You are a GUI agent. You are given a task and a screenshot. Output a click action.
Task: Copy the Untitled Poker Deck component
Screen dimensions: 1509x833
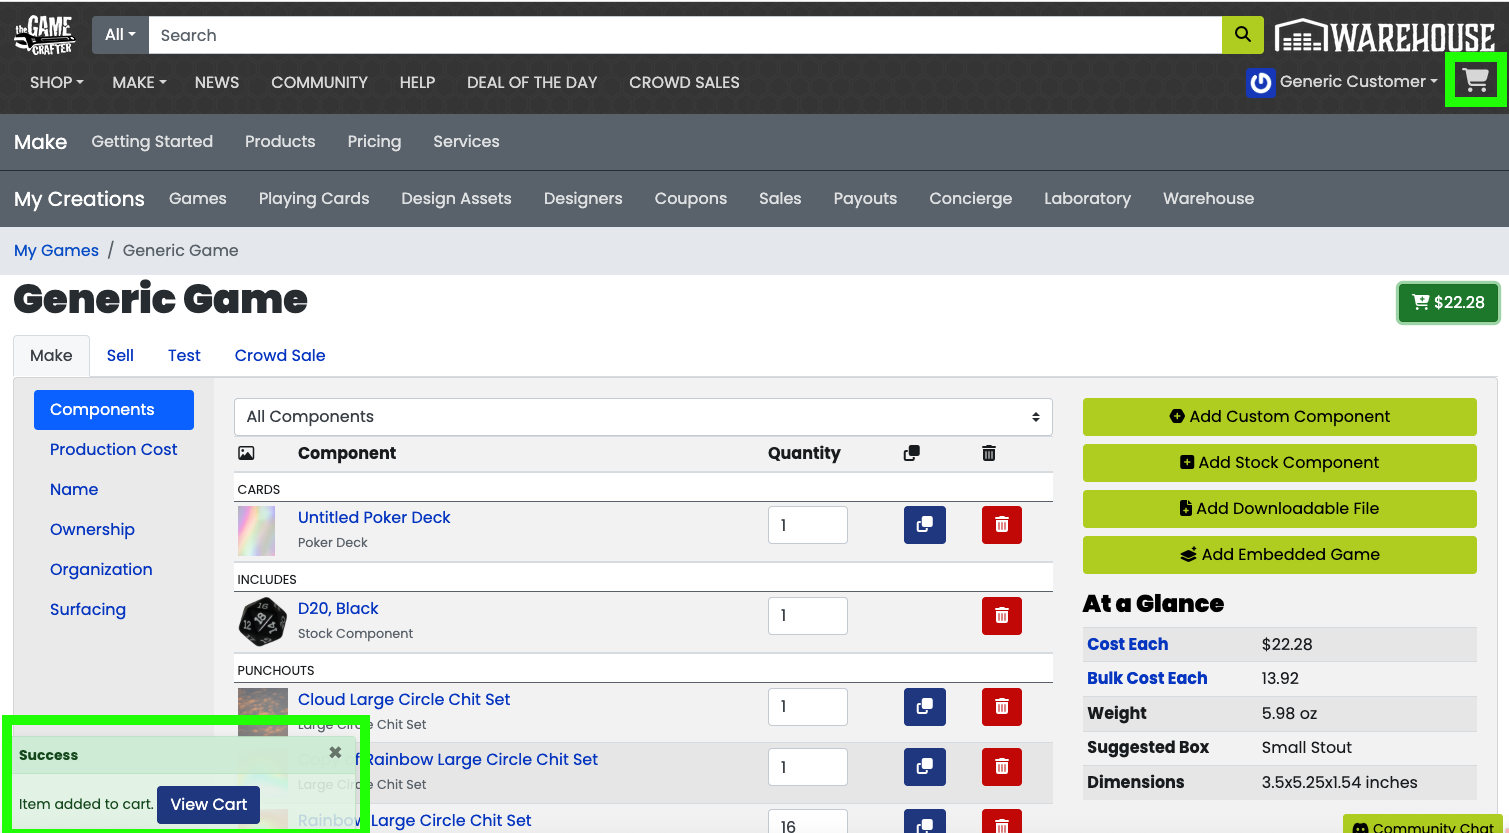point(925,524)
